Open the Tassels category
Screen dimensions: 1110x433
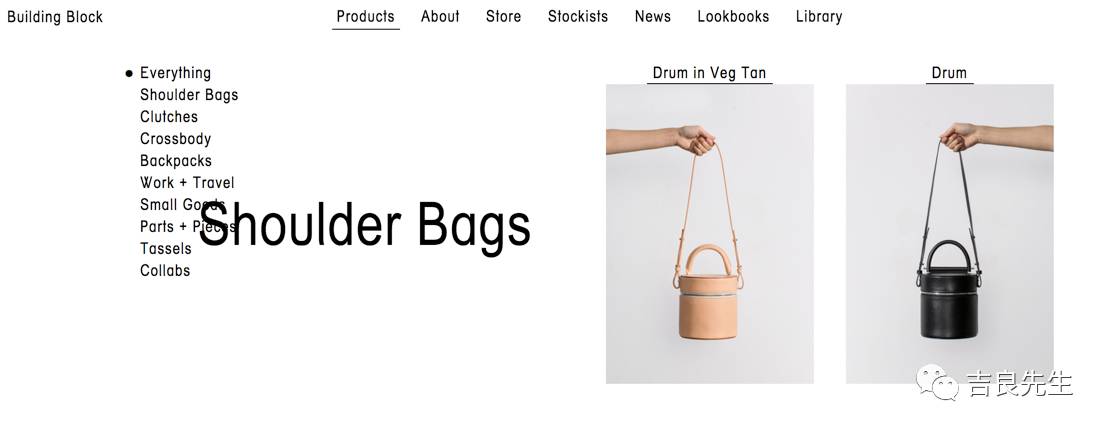[166, 248]
